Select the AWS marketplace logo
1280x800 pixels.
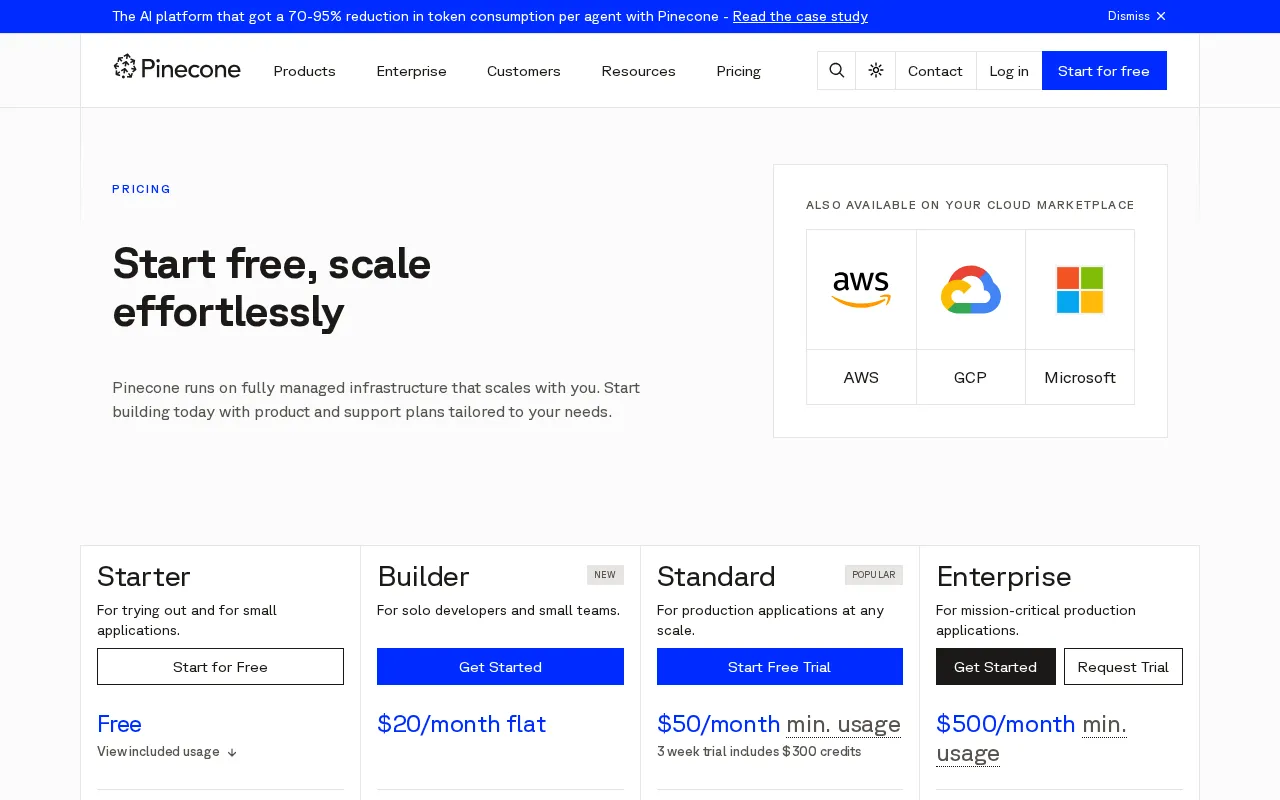coord(861,289)
